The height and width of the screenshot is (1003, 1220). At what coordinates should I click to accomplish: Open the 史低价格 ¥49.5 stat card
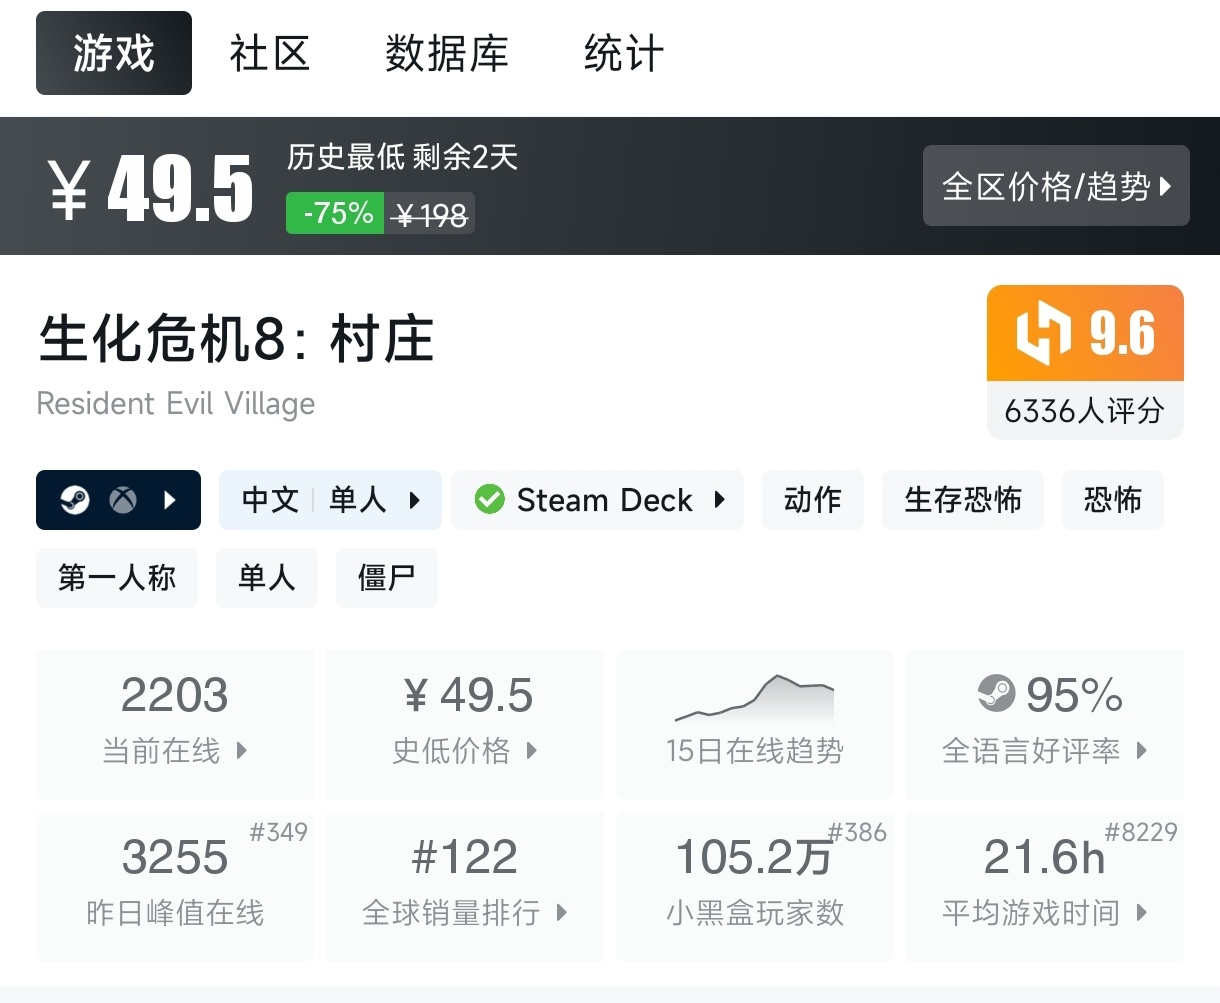(465, 724)
